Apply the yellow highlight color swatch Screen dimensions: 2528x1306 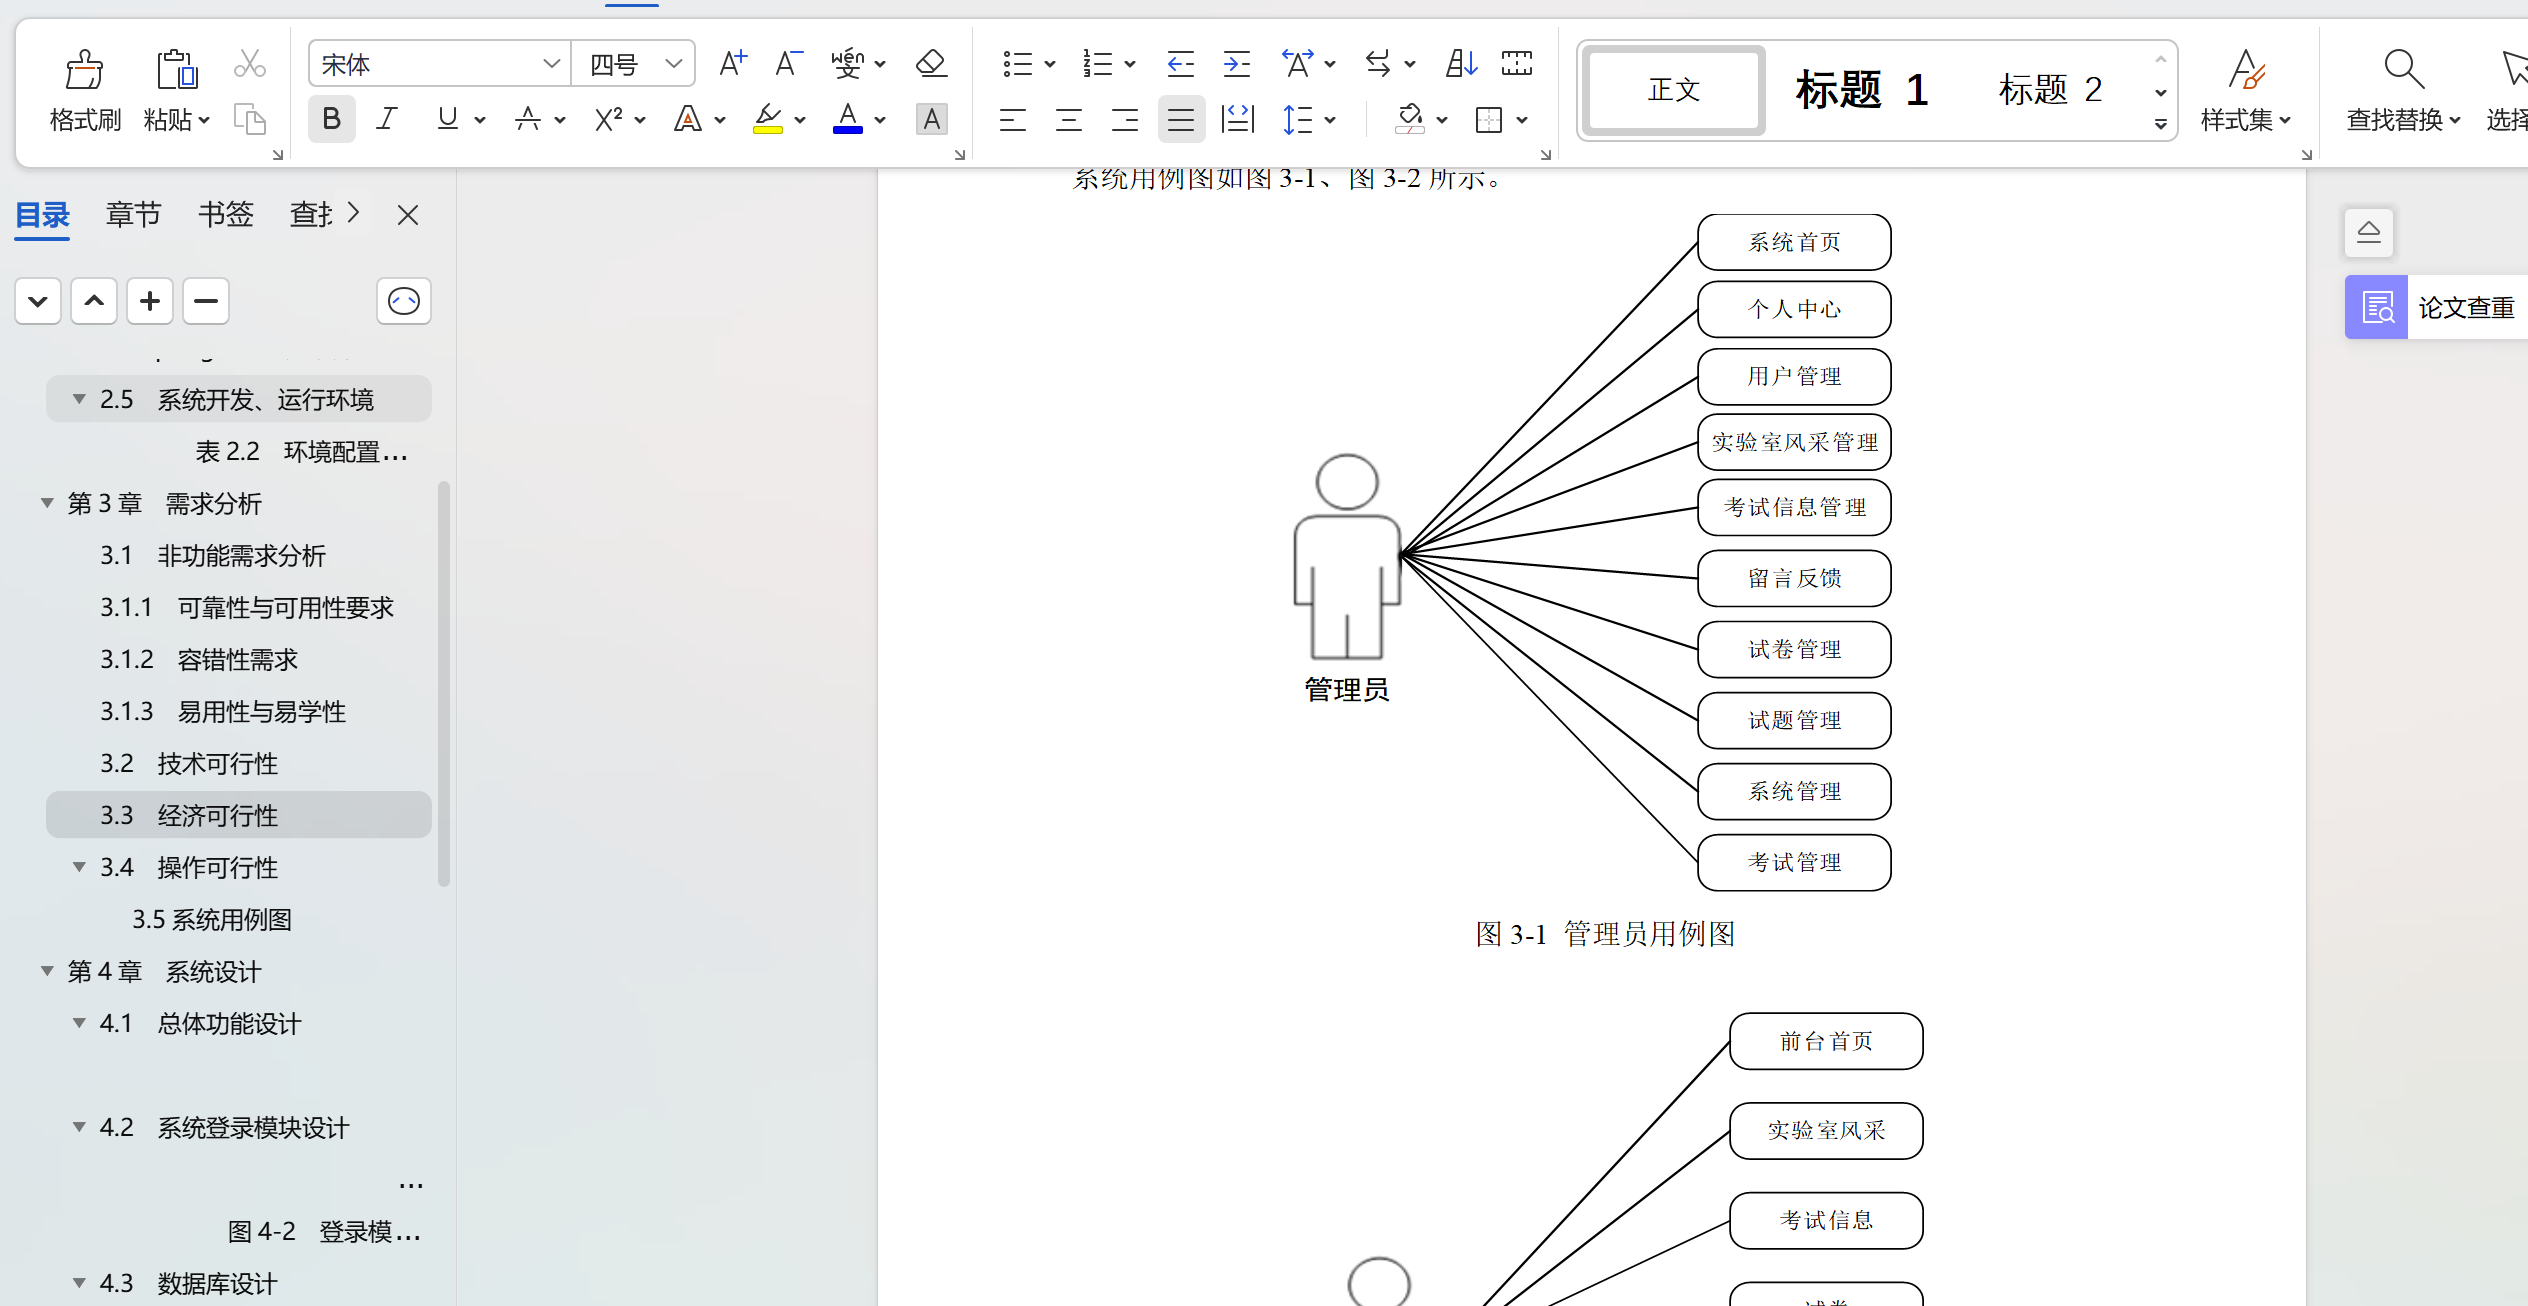[767, 119]
